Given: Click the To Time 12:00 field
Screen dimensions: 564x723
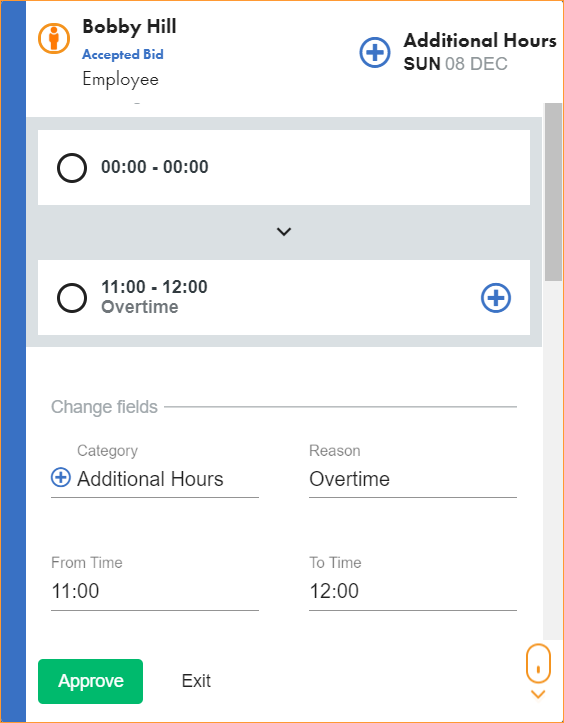Looking at the screenshot, I should tap(413, 591).
